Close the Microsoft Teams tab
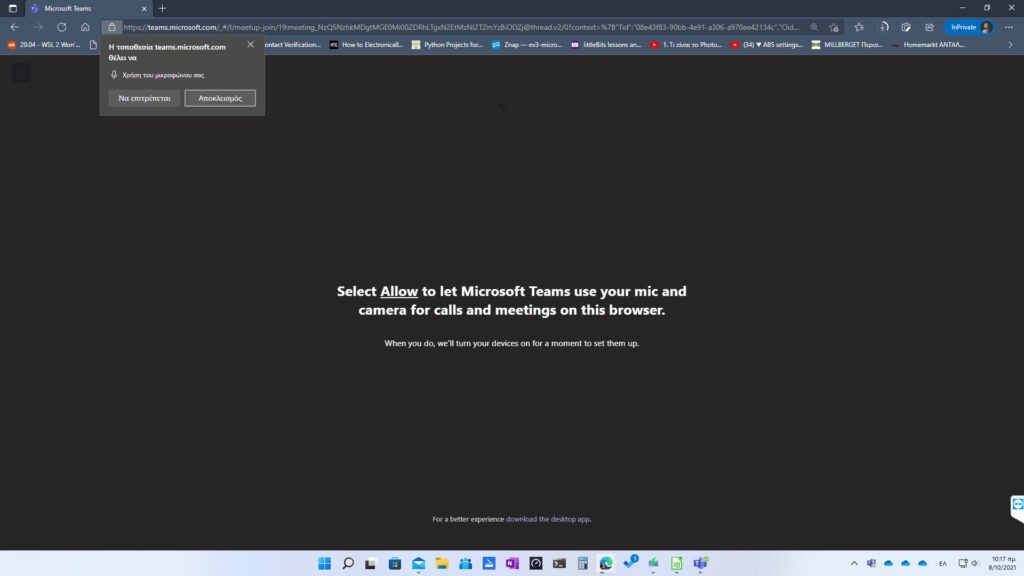This screenshot has width=1024, height=576. [144, 8]
